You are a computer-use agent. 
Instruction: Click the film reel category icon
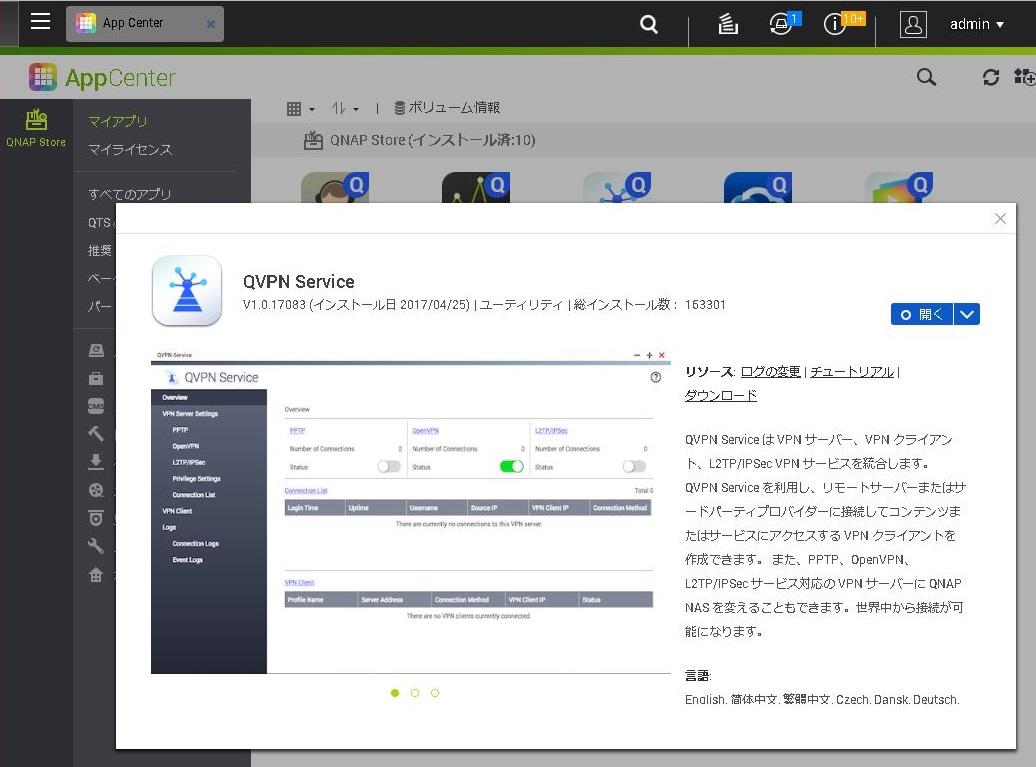[x=96, y=490]
